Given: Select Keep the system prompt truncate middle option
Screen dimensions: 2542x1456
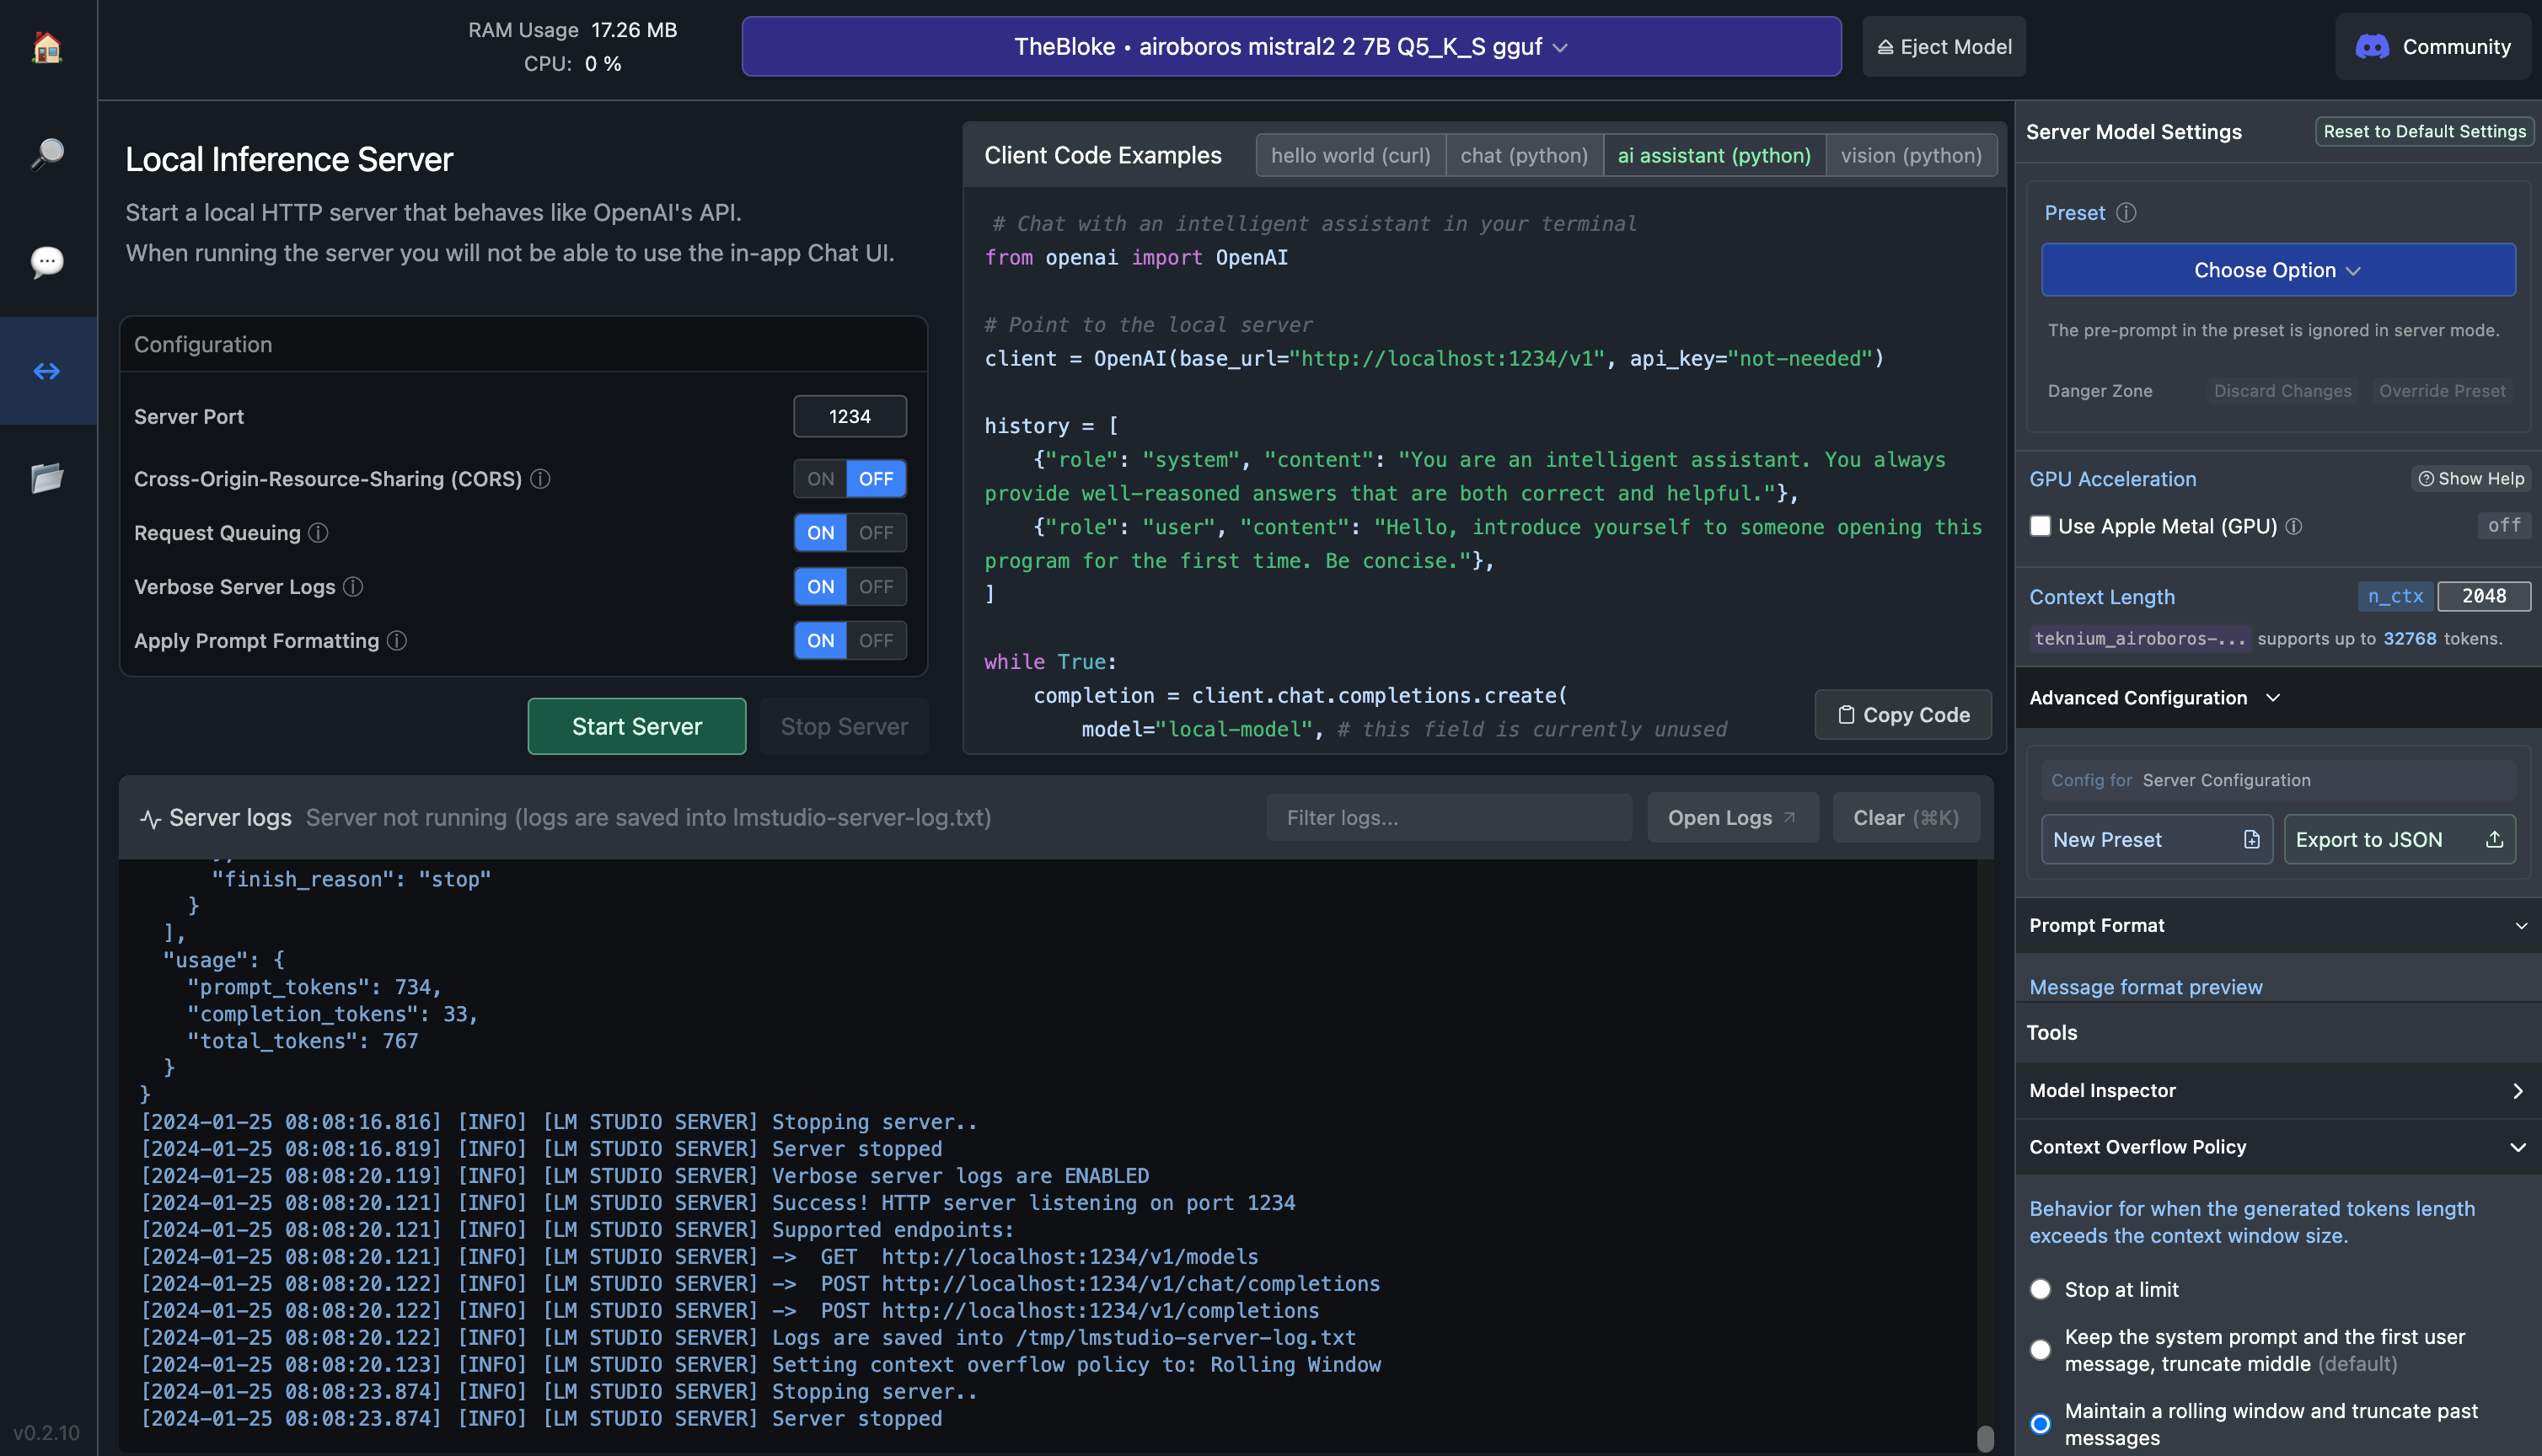Looking at the screenshot, I should tap(2040, 1350).
